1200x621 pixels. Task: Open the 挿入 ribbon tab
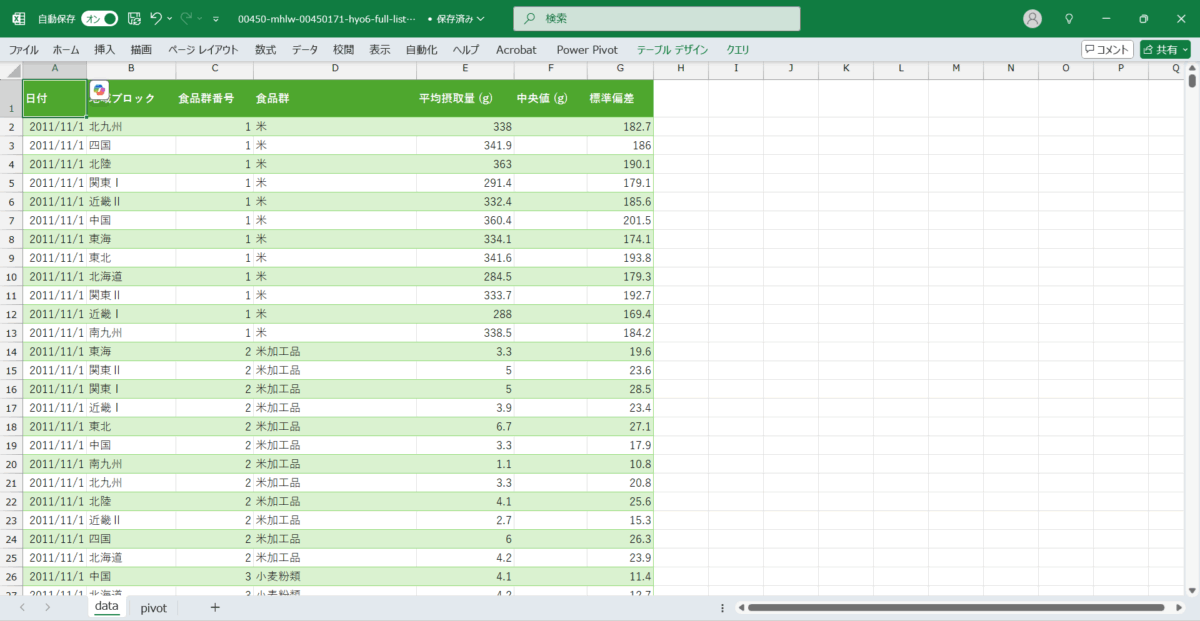pos(105,49)
